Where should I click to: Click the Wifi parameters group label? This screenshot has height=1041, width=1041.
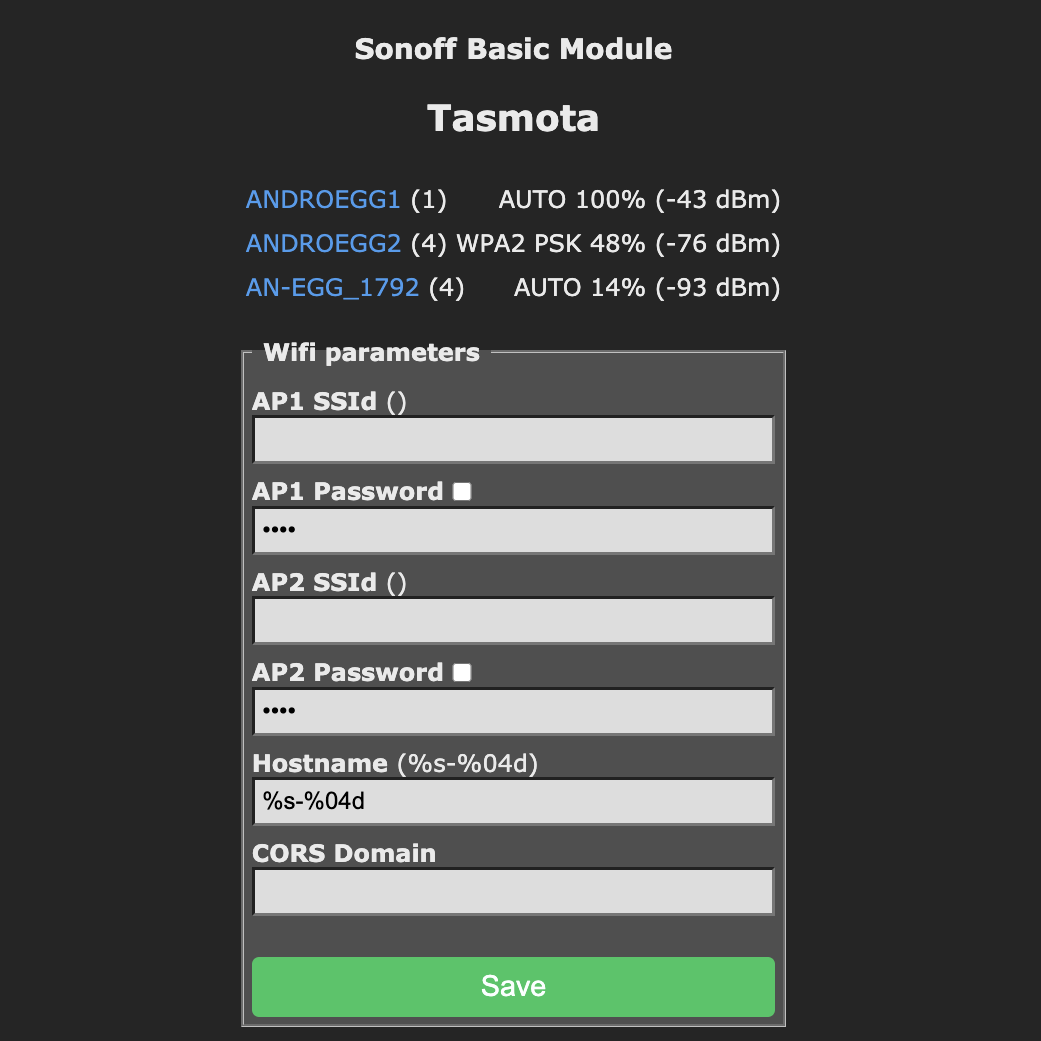[370, 352]
